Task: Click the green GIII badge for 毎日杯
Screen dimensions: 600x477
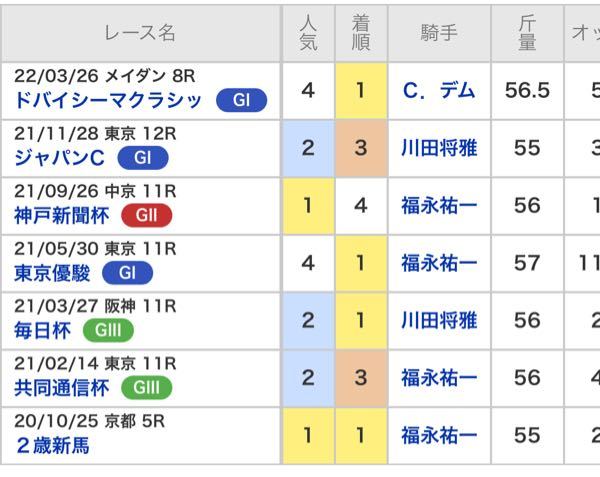Action: click(107, 330)
